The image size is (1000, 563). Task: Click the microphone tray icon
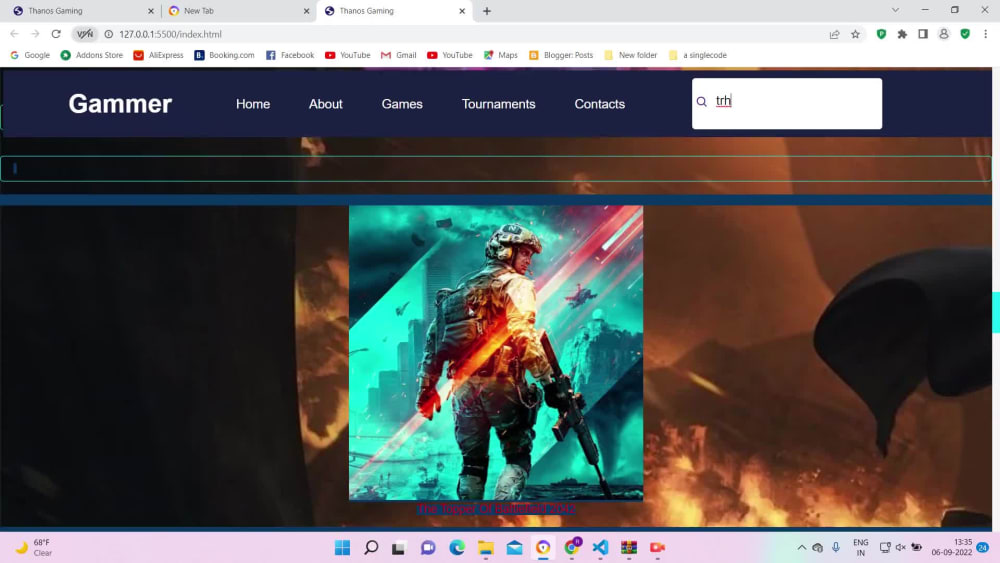[x=836, y=548]
